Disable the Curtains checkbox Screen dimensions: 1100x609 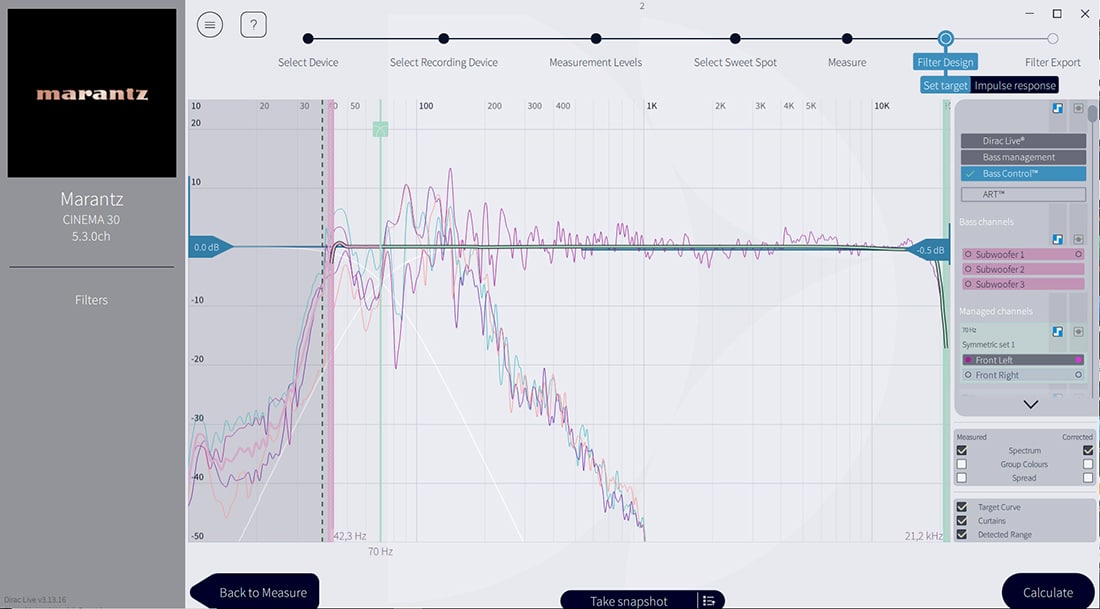point(962,521)
